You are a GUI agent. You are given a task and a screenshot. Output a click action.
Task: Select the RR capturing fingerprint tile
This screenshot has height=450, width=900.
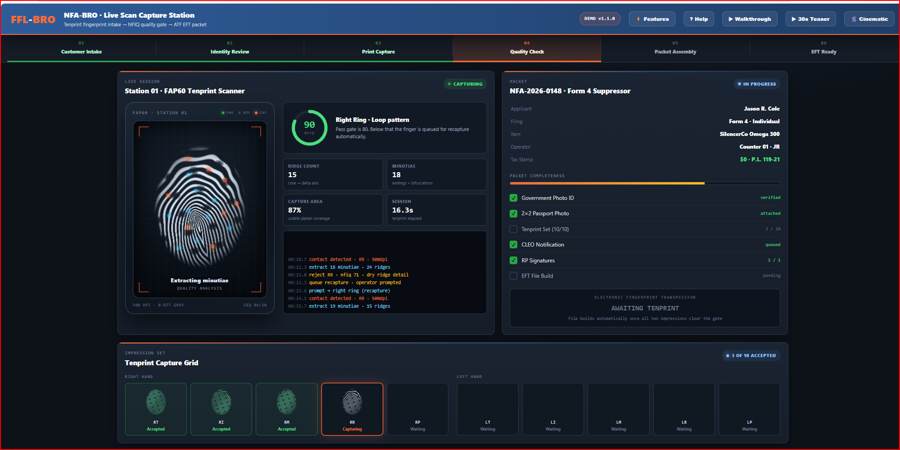click(352, 409)
